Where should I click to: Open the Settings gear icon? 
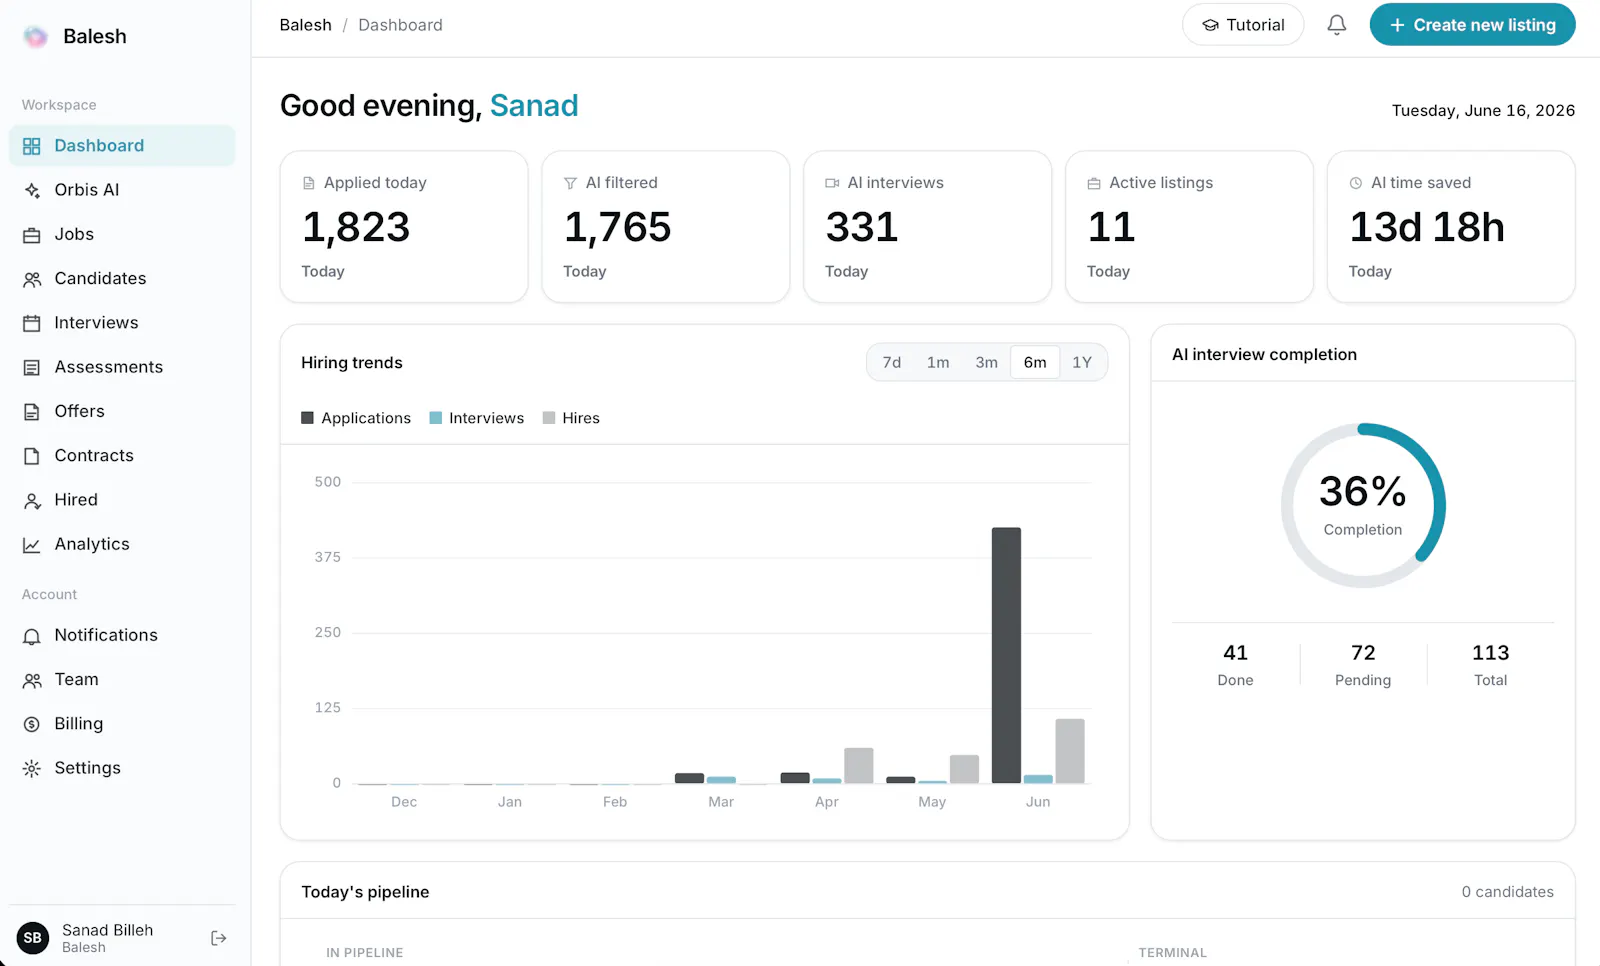point(32,768)
